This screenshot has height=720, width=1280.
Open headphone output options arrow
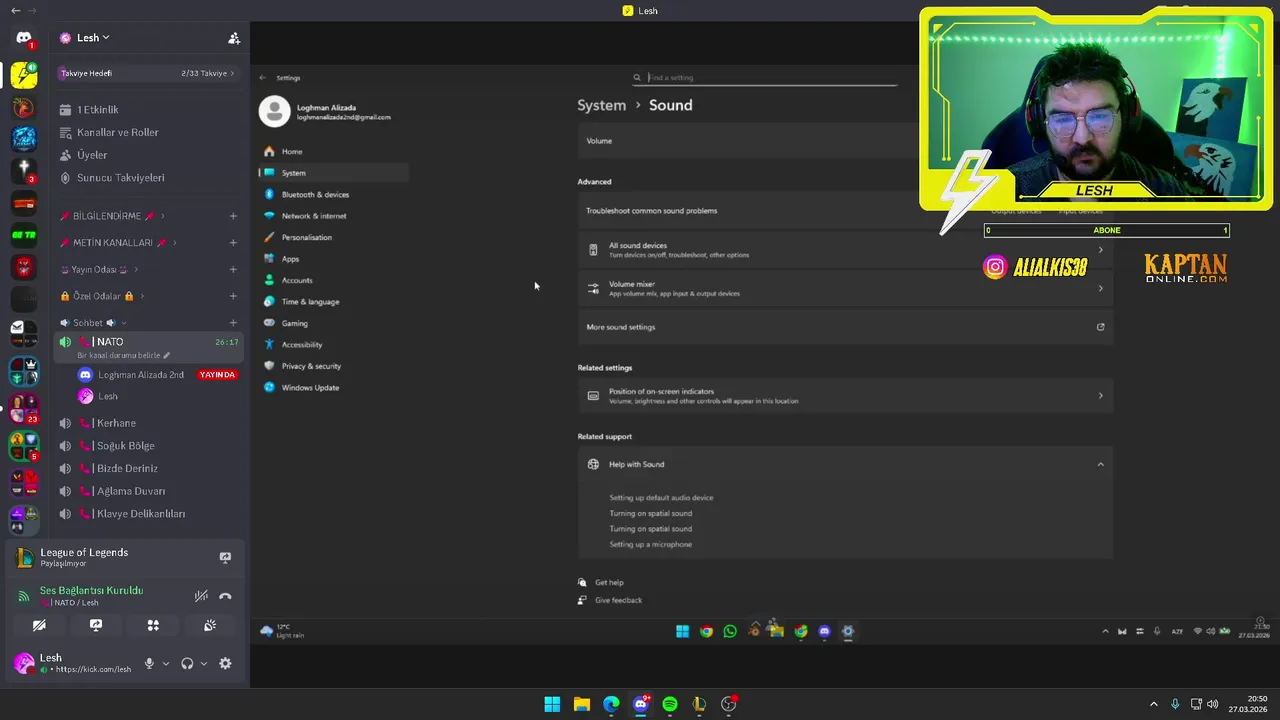(204, 663)
